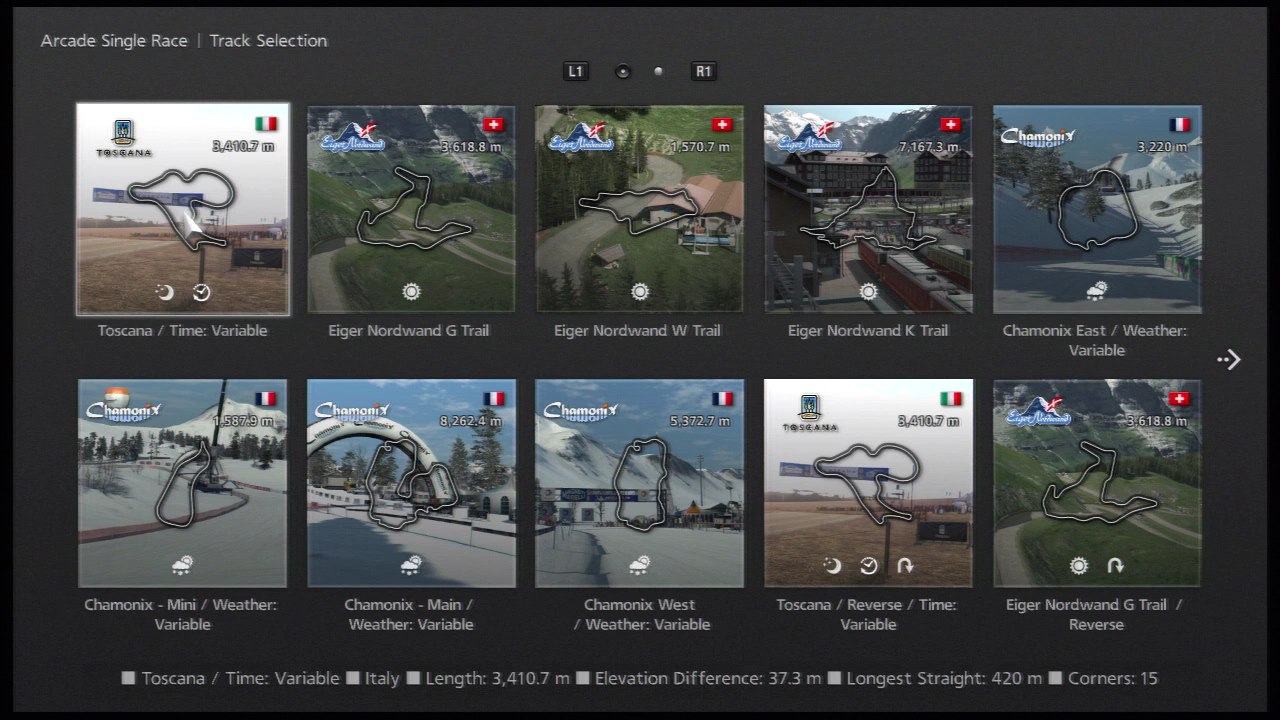The image size is (1280, 720).
Task: Click the French flag on Chamonix - Main card
Action: [x=494, y=399]
